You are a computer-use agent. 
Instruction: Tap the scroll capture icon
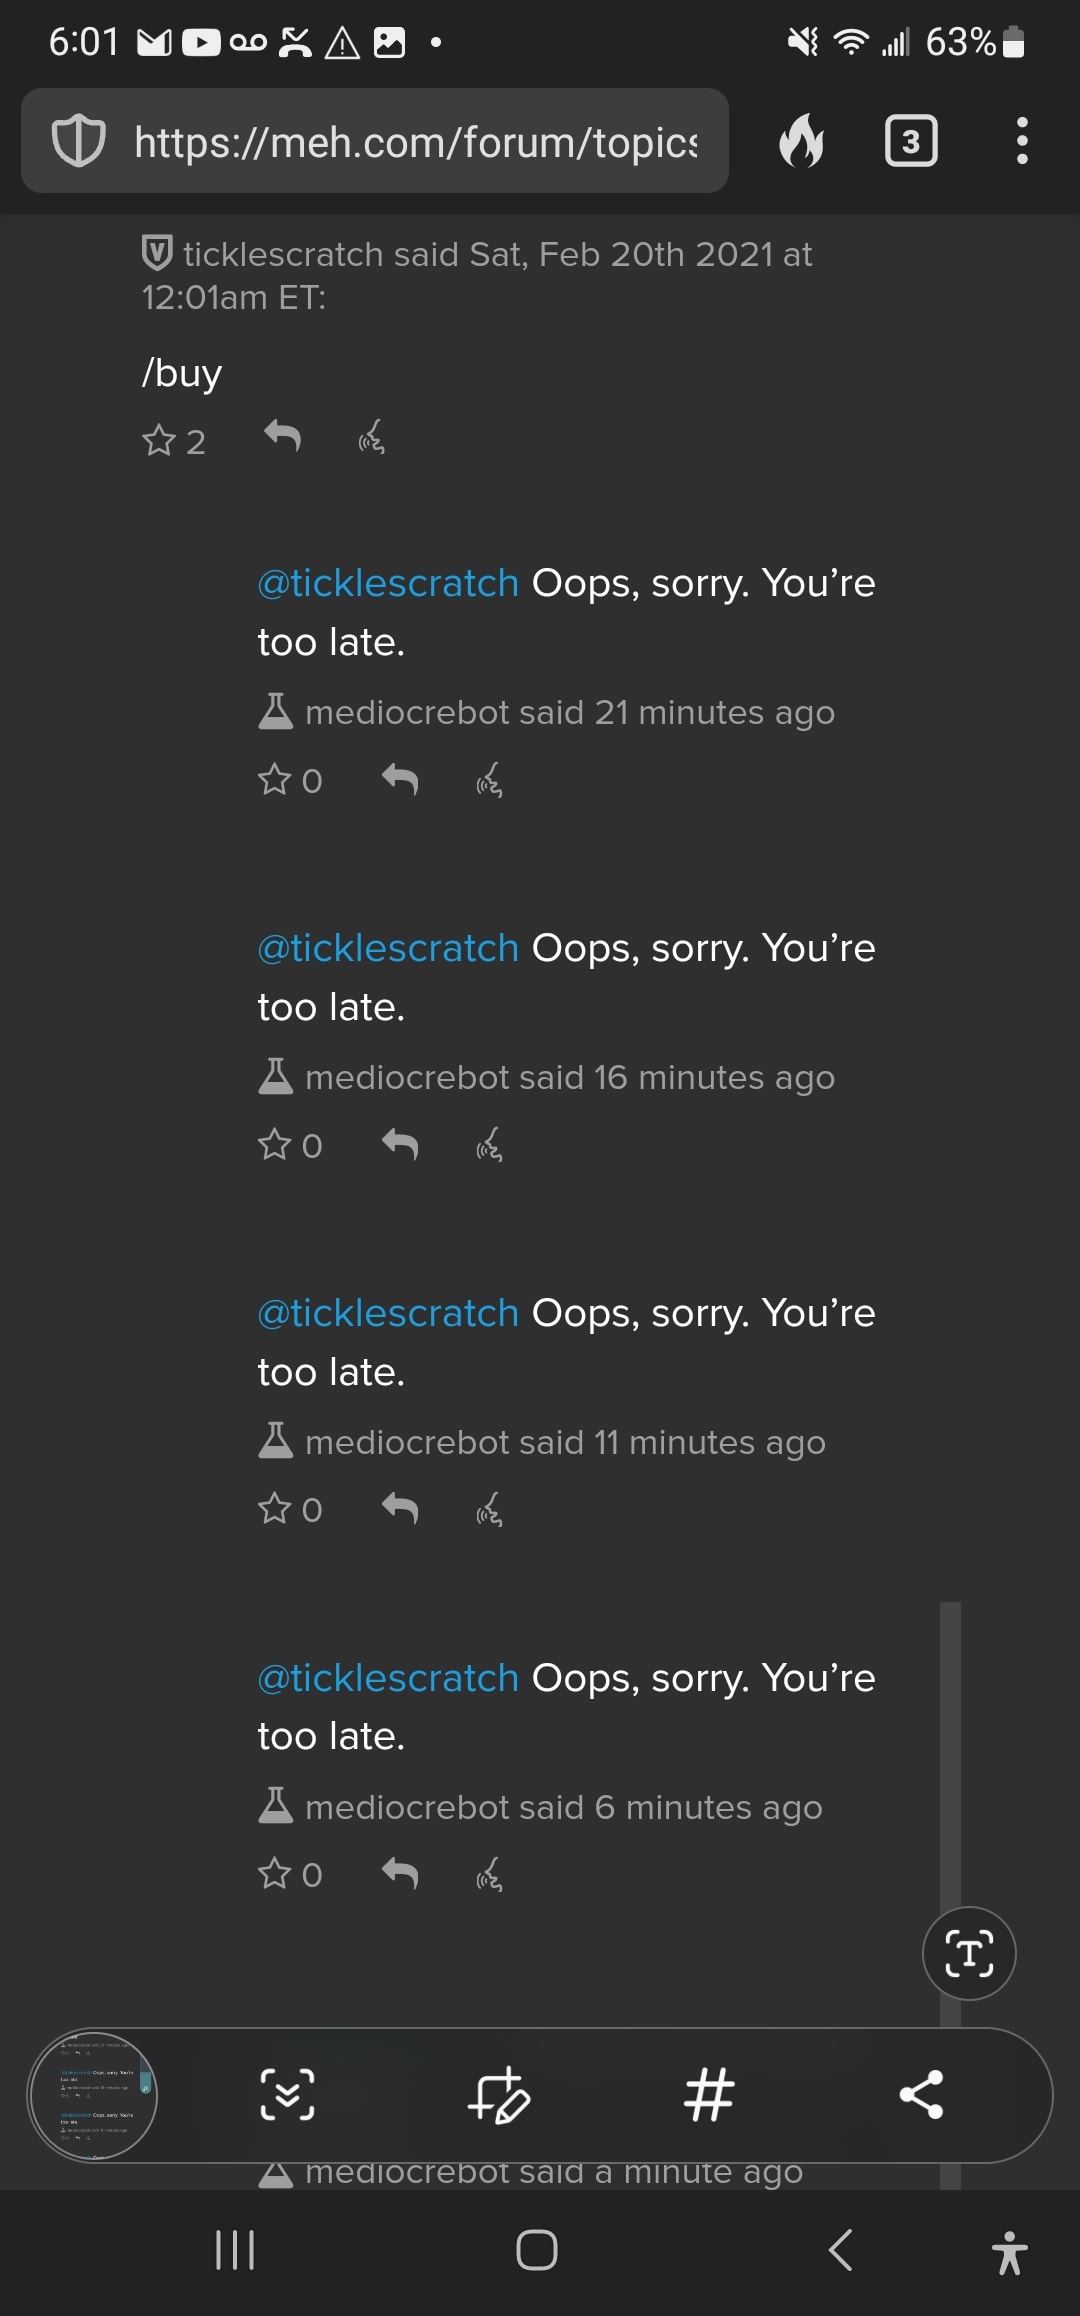point(287,2095)
